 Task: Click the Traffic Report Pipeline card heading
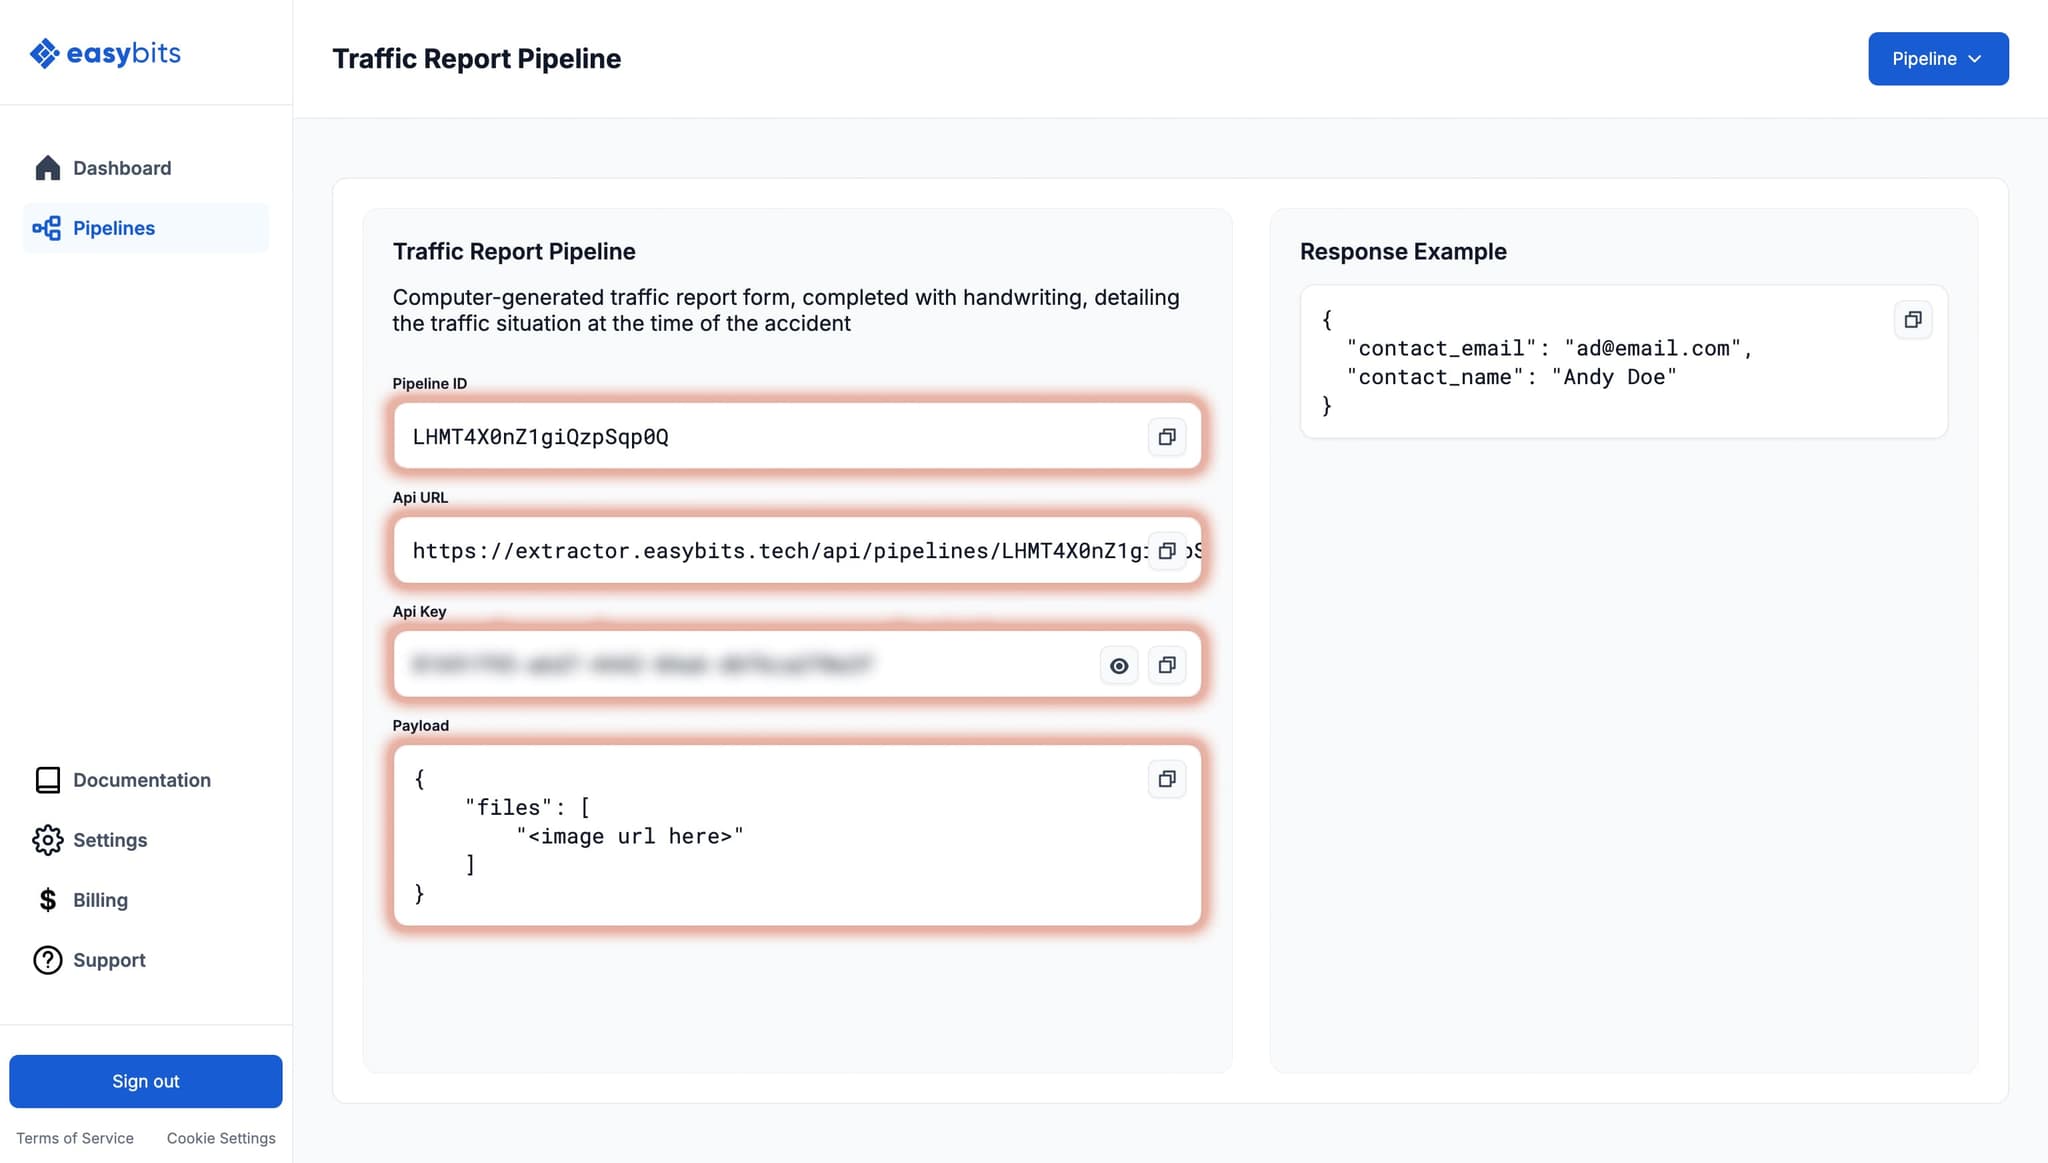point(514,252)
